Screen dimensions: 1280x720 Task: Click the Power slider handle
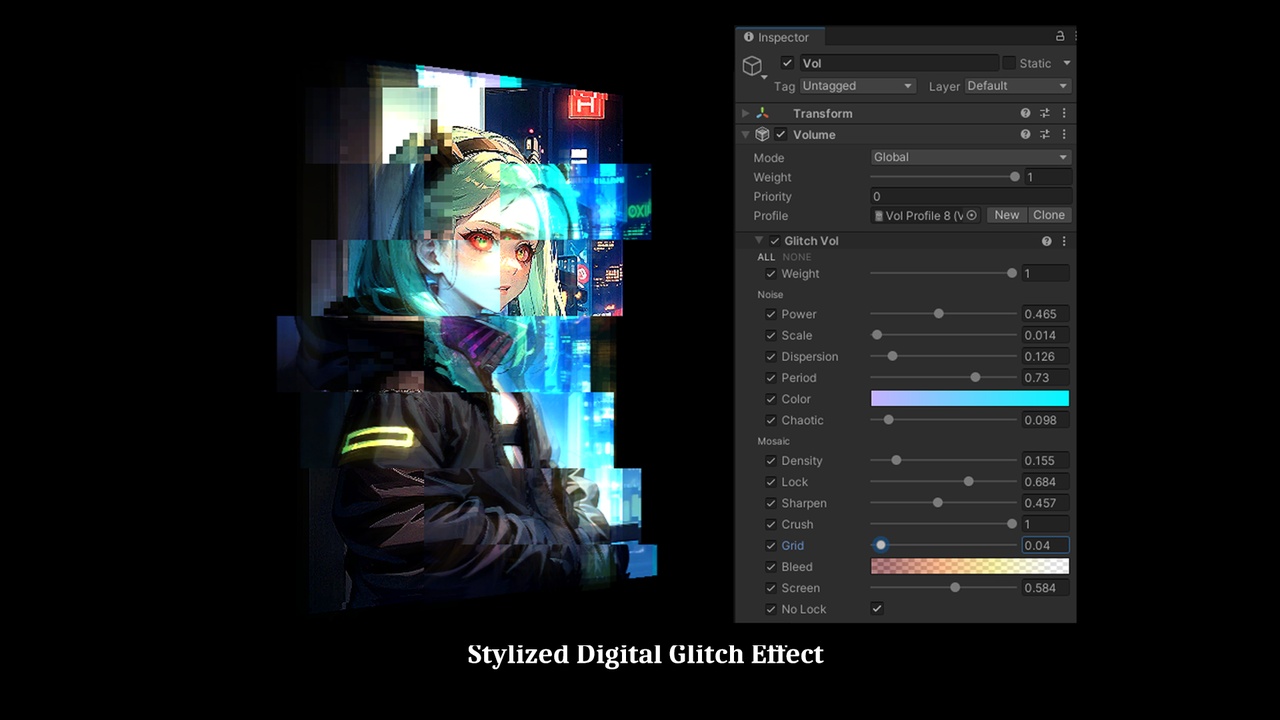click(x=938, y=314)
